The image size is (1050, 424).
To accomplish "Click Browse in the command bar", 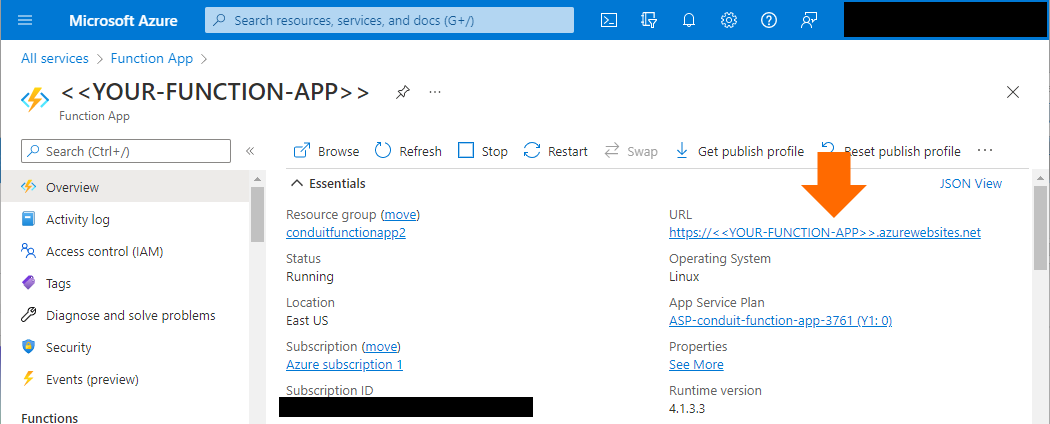I will point(326,151).
